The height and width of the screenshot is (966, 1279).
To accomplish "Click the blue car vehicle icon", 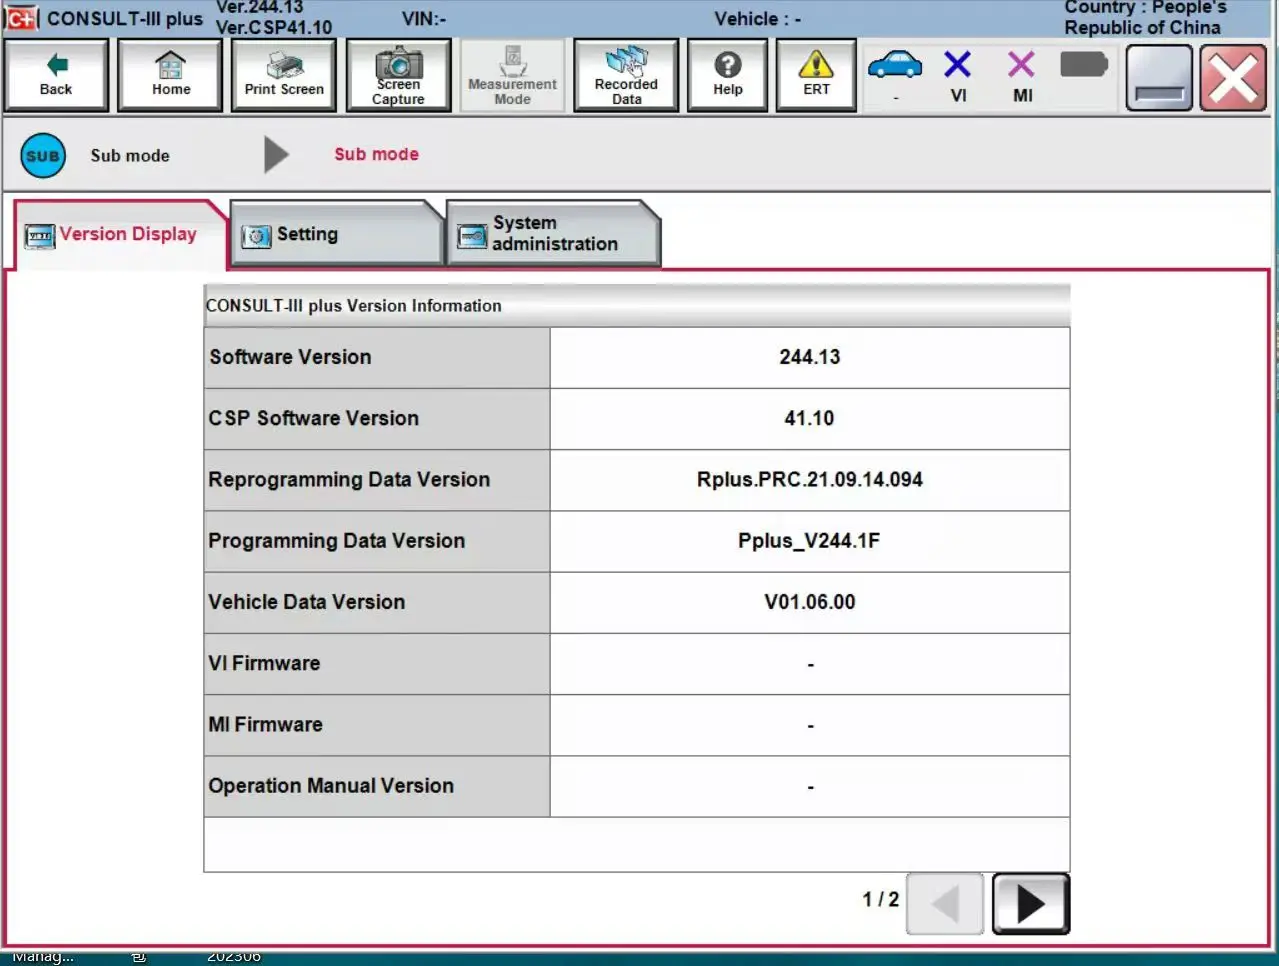I will pos(895,68).
